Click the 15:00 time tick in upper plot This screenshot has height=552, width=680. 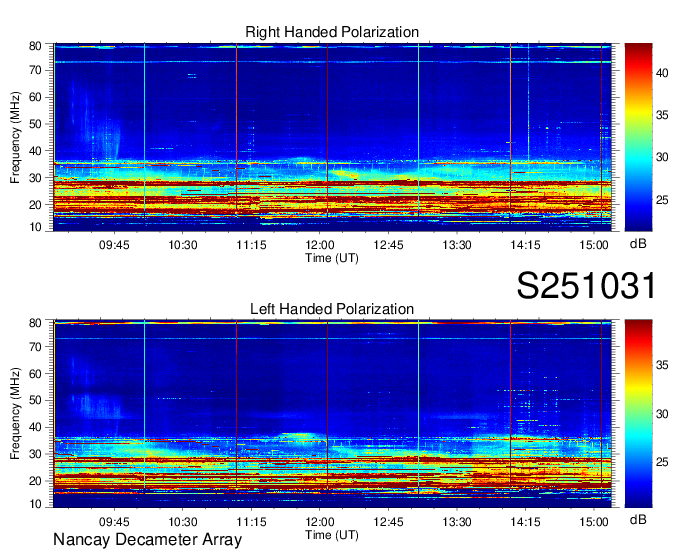point(594,244)
